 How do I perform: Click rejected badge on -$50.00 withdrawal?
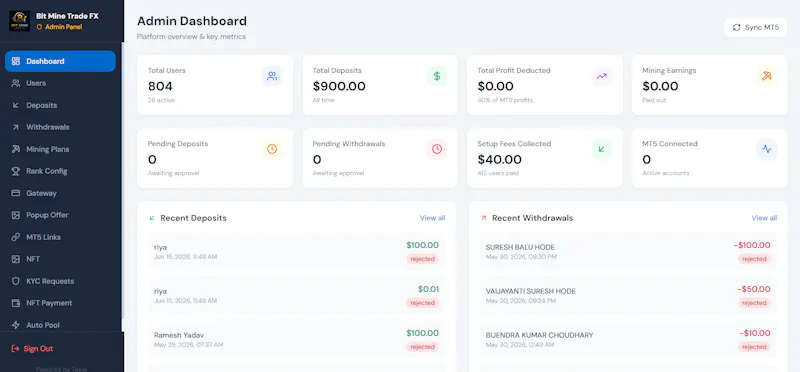pos(754,303)
